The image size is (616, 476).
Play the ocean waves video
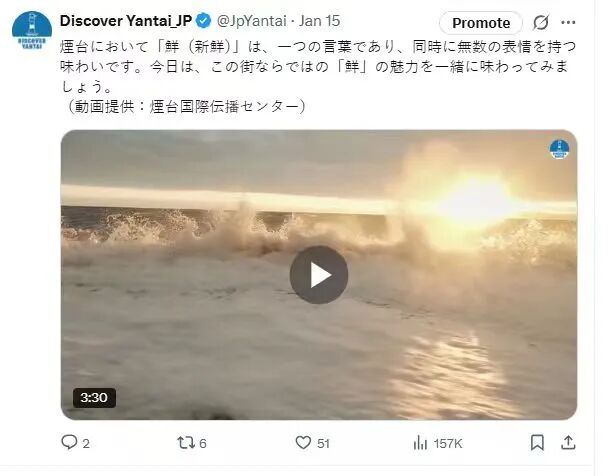(319, 275)
